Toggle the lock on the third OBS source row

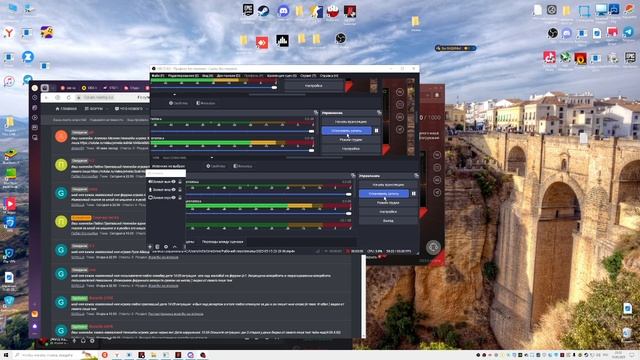(x=180, y=197)
